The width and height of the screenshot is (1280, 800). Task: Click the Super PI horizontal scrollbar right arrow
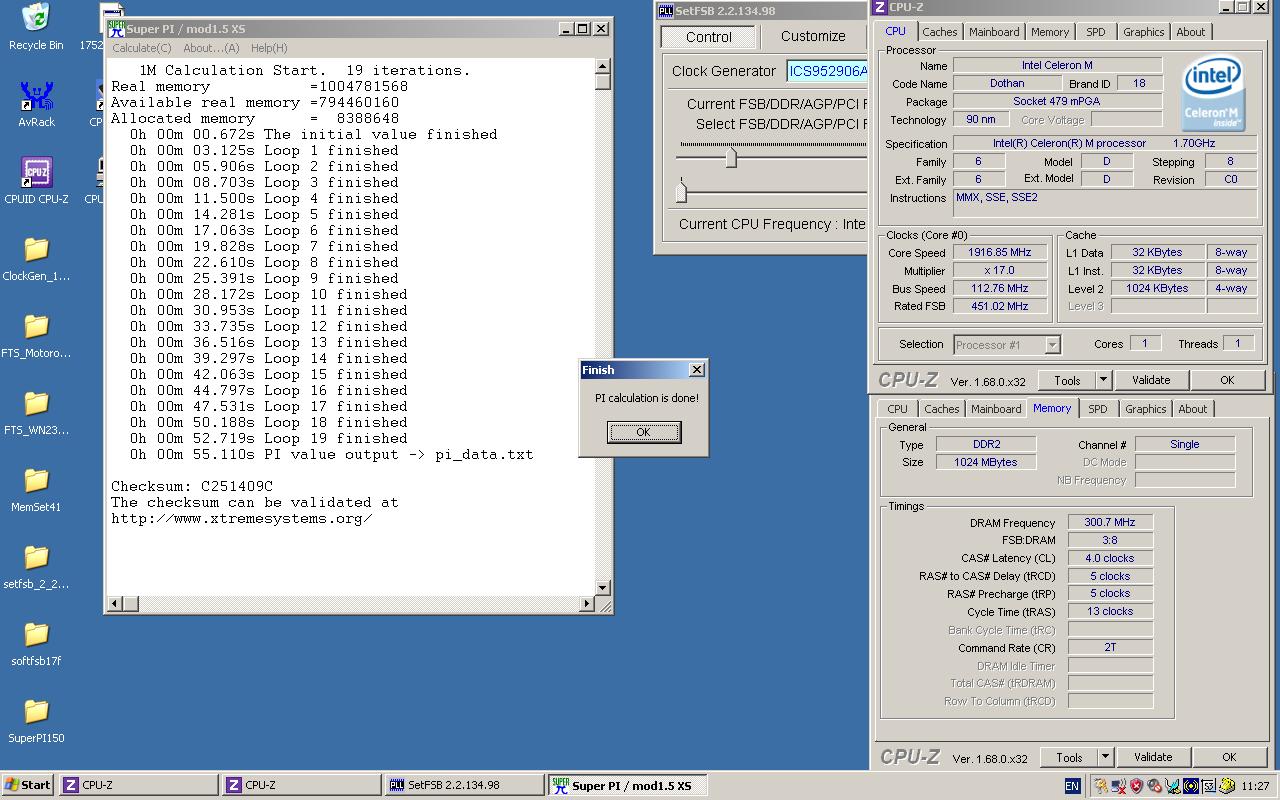(x=587, y=603)
